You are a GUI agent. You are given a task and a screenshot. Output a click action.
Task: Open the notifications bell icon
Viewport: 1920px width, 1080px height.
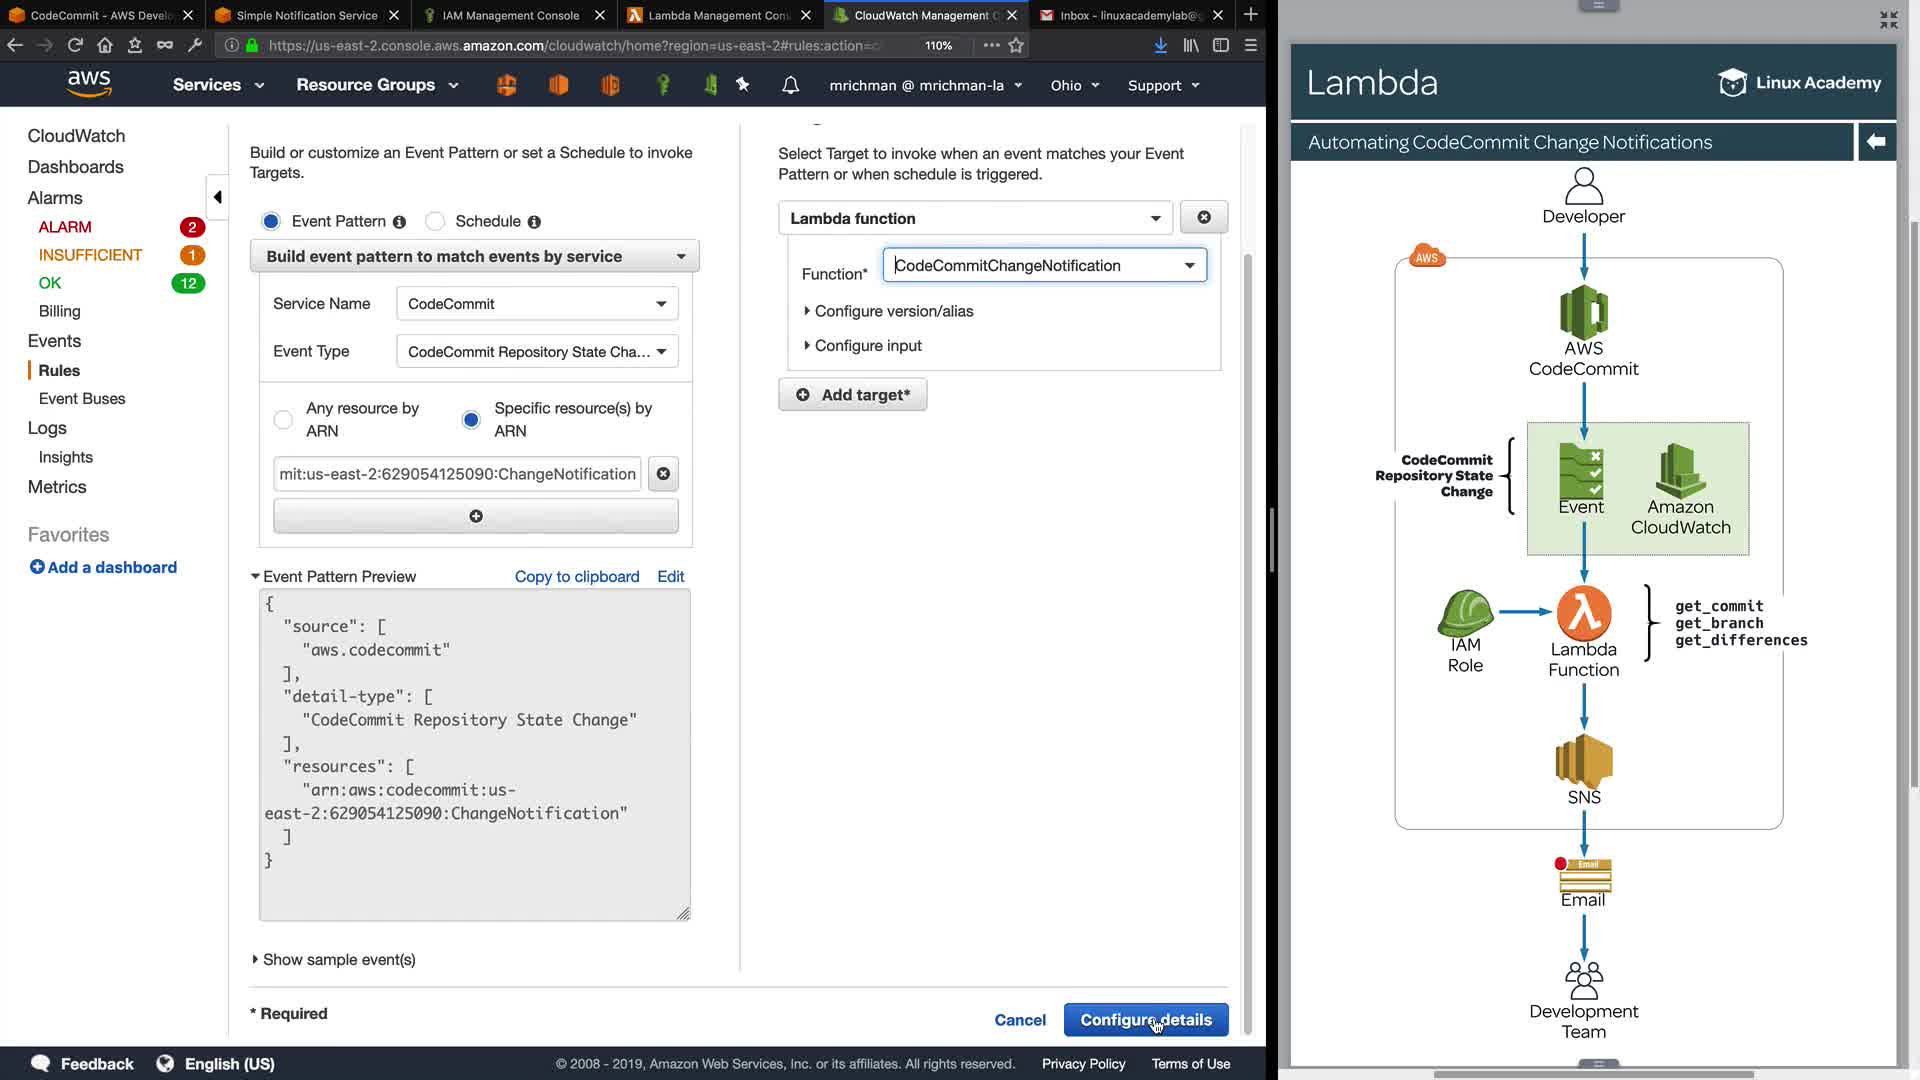click(x=790, y=85)
